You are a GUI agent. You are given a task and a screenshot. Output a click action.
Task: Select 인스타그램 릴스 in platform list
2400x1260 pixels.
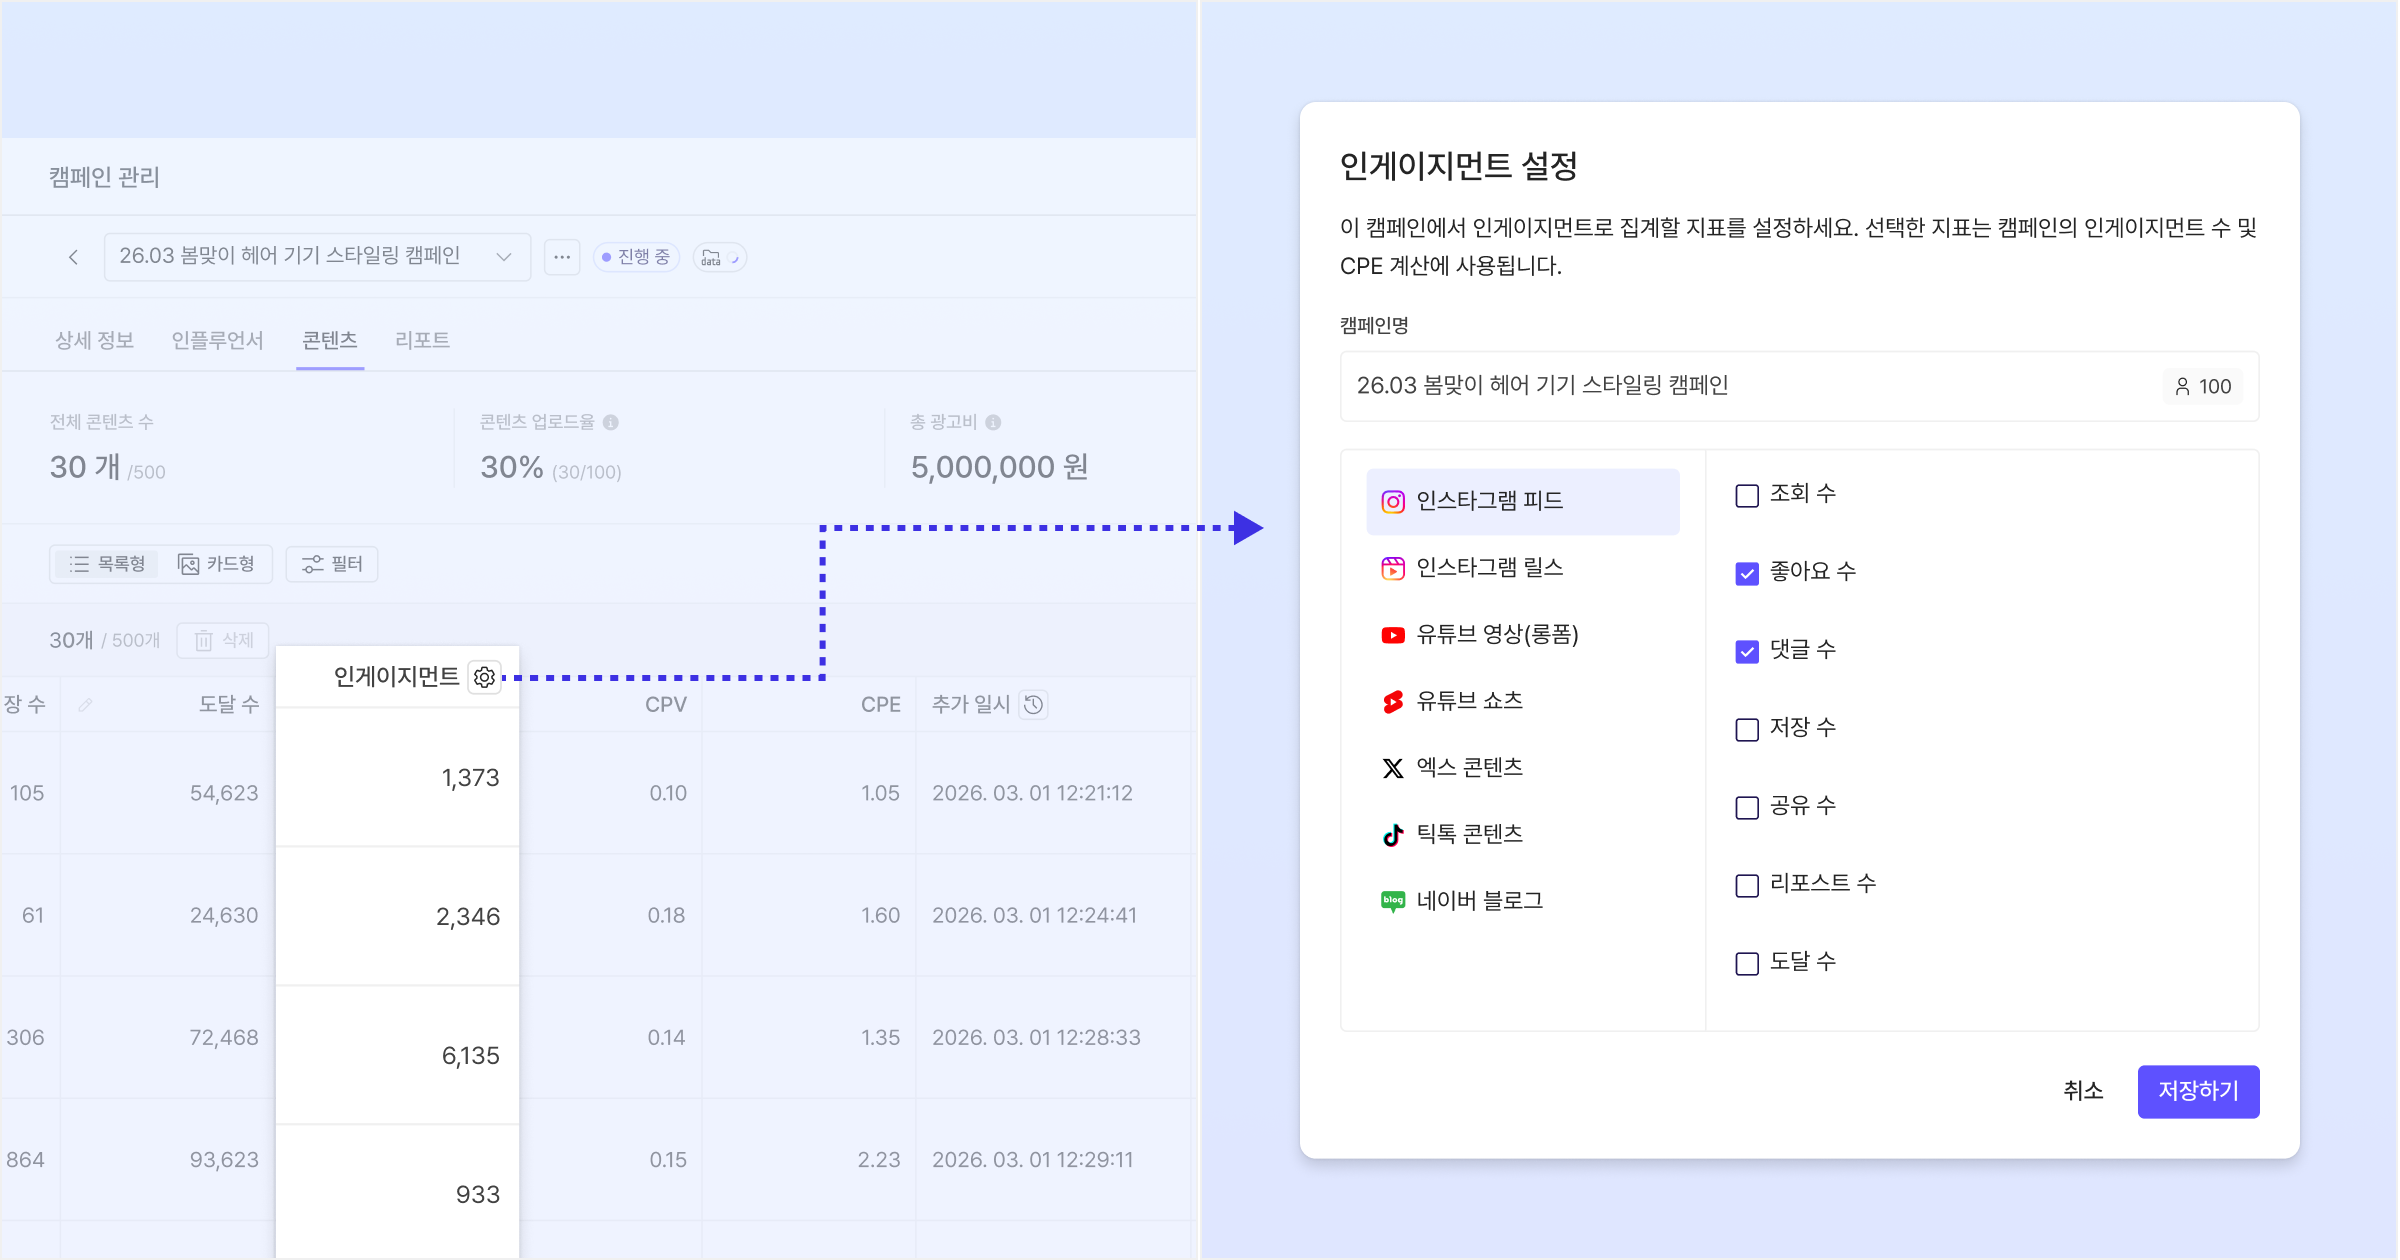(x=1489, y=568)
